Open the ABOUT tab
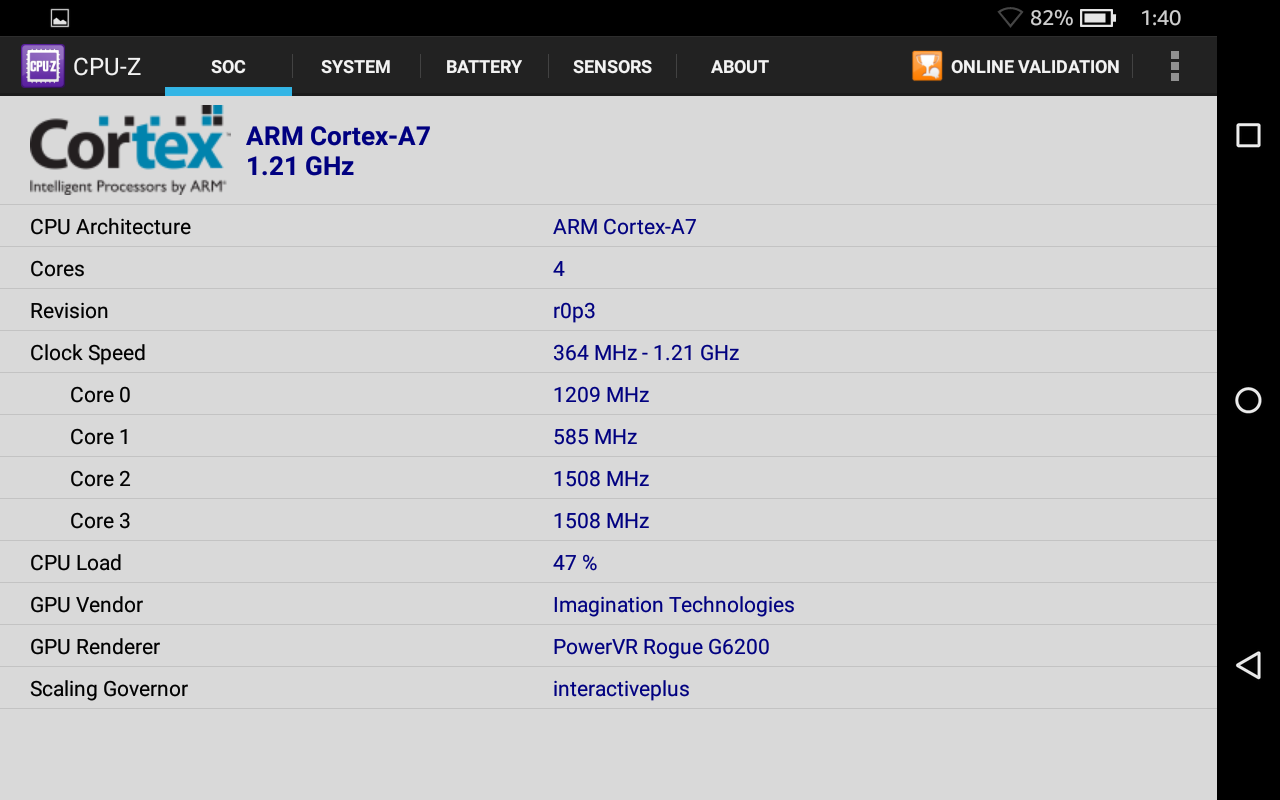This screenshot has width=1280, height=800. [x=740, y=67]
